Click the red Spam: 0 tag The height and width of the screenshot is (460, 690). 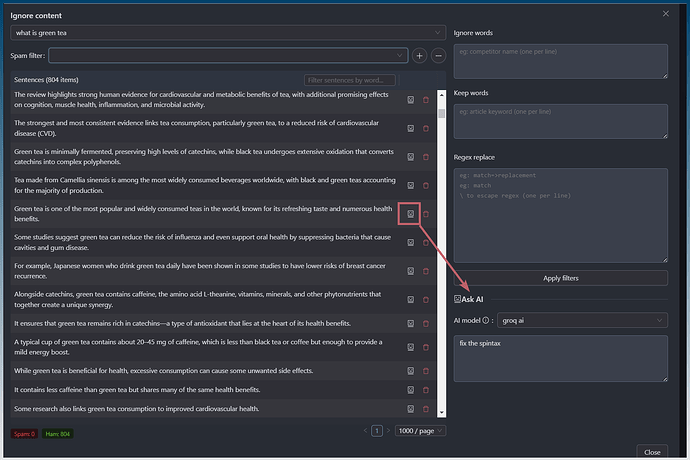[25, 434]
